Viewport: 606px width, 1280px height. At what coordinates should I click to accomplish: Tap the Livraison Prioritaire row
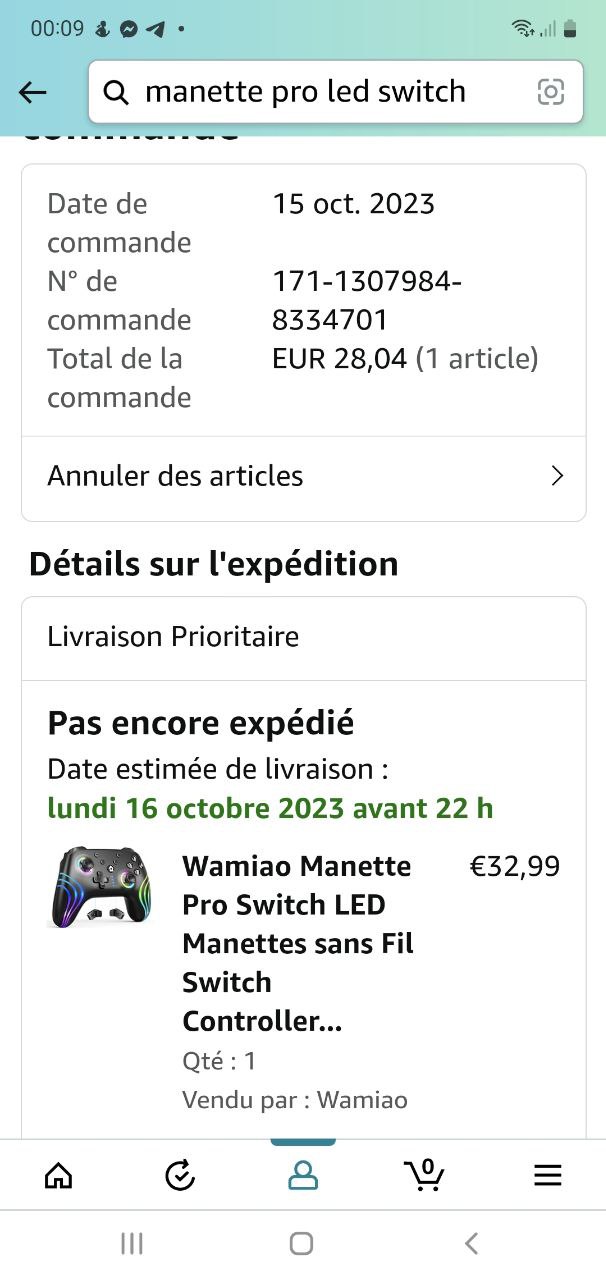coord(303,637)
